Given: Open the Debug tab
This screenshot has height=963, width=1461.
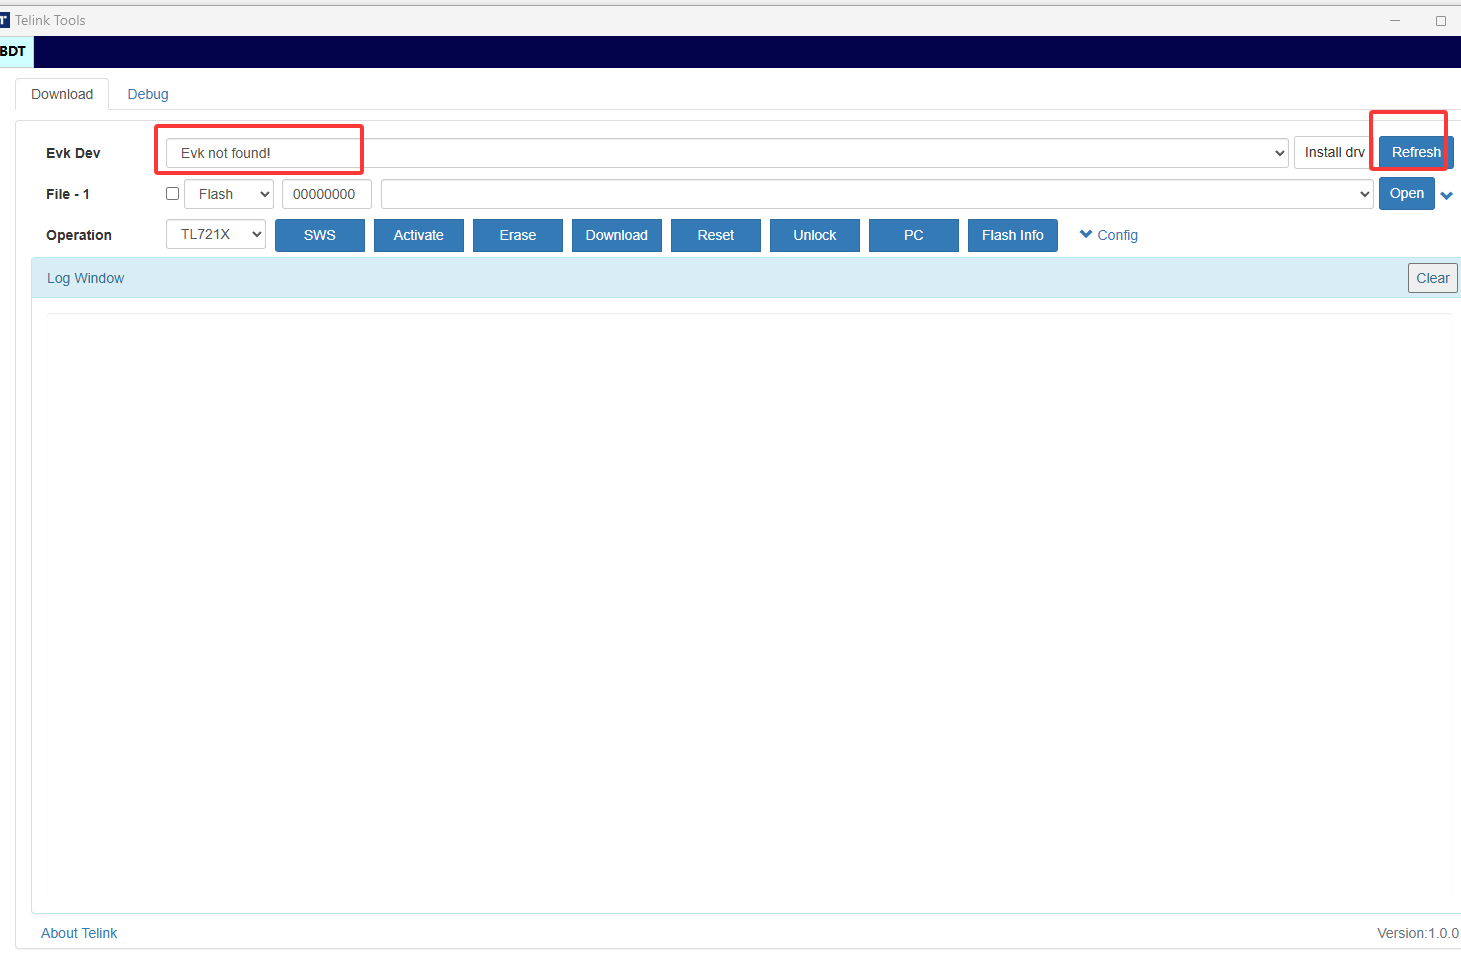Looking at the screenshot, I should click(x=148, y=94).
